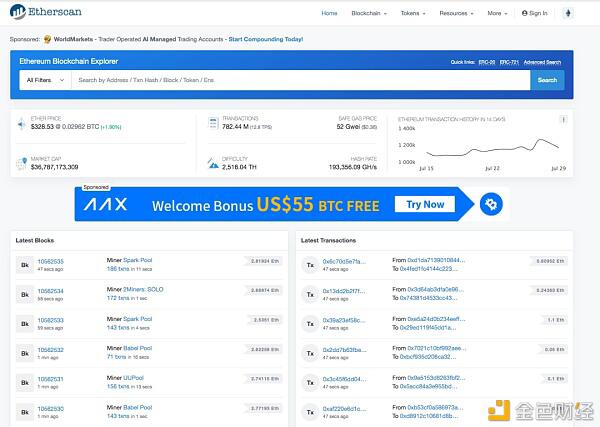Click the Latest Blocks heading
This screenshot has width=600, height=427.
pos(34,240)
